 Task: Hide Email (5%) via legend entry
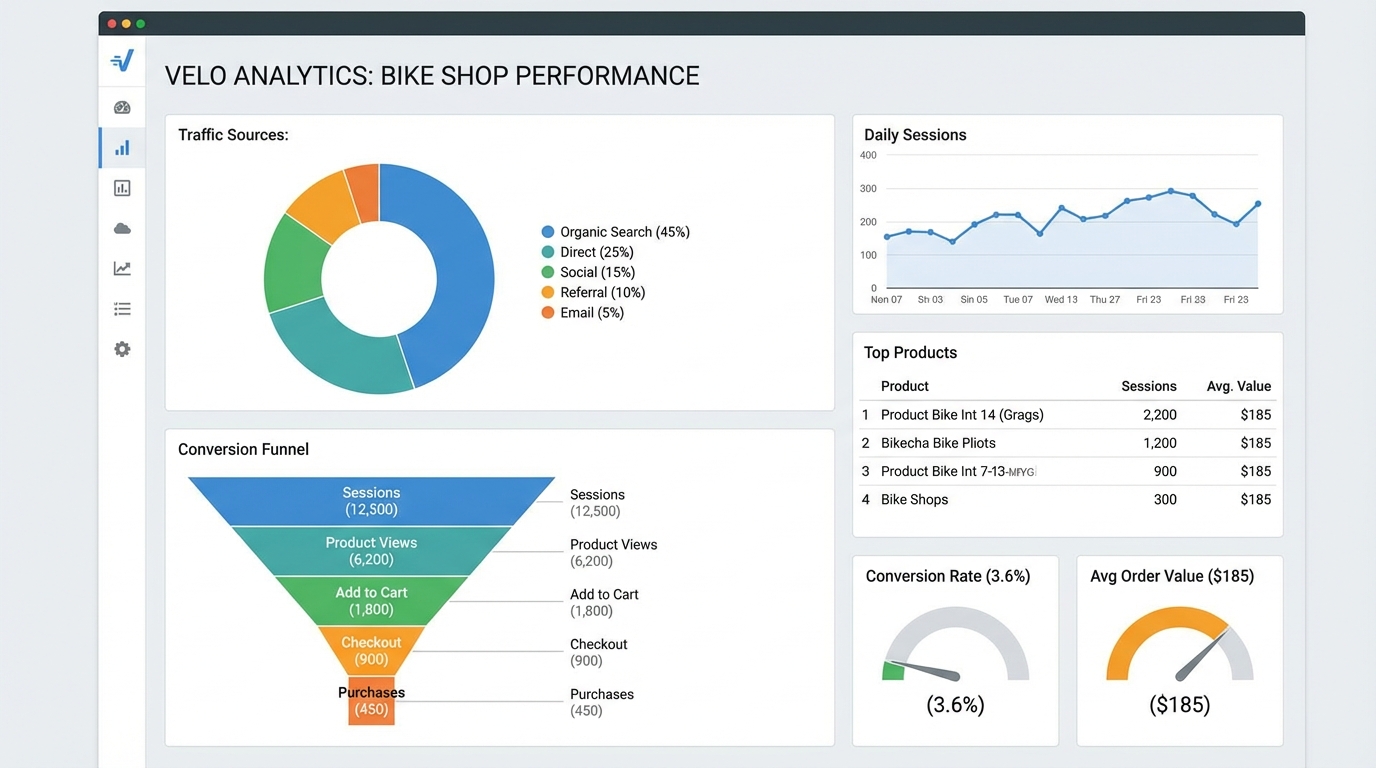click(x=590, y=312)
